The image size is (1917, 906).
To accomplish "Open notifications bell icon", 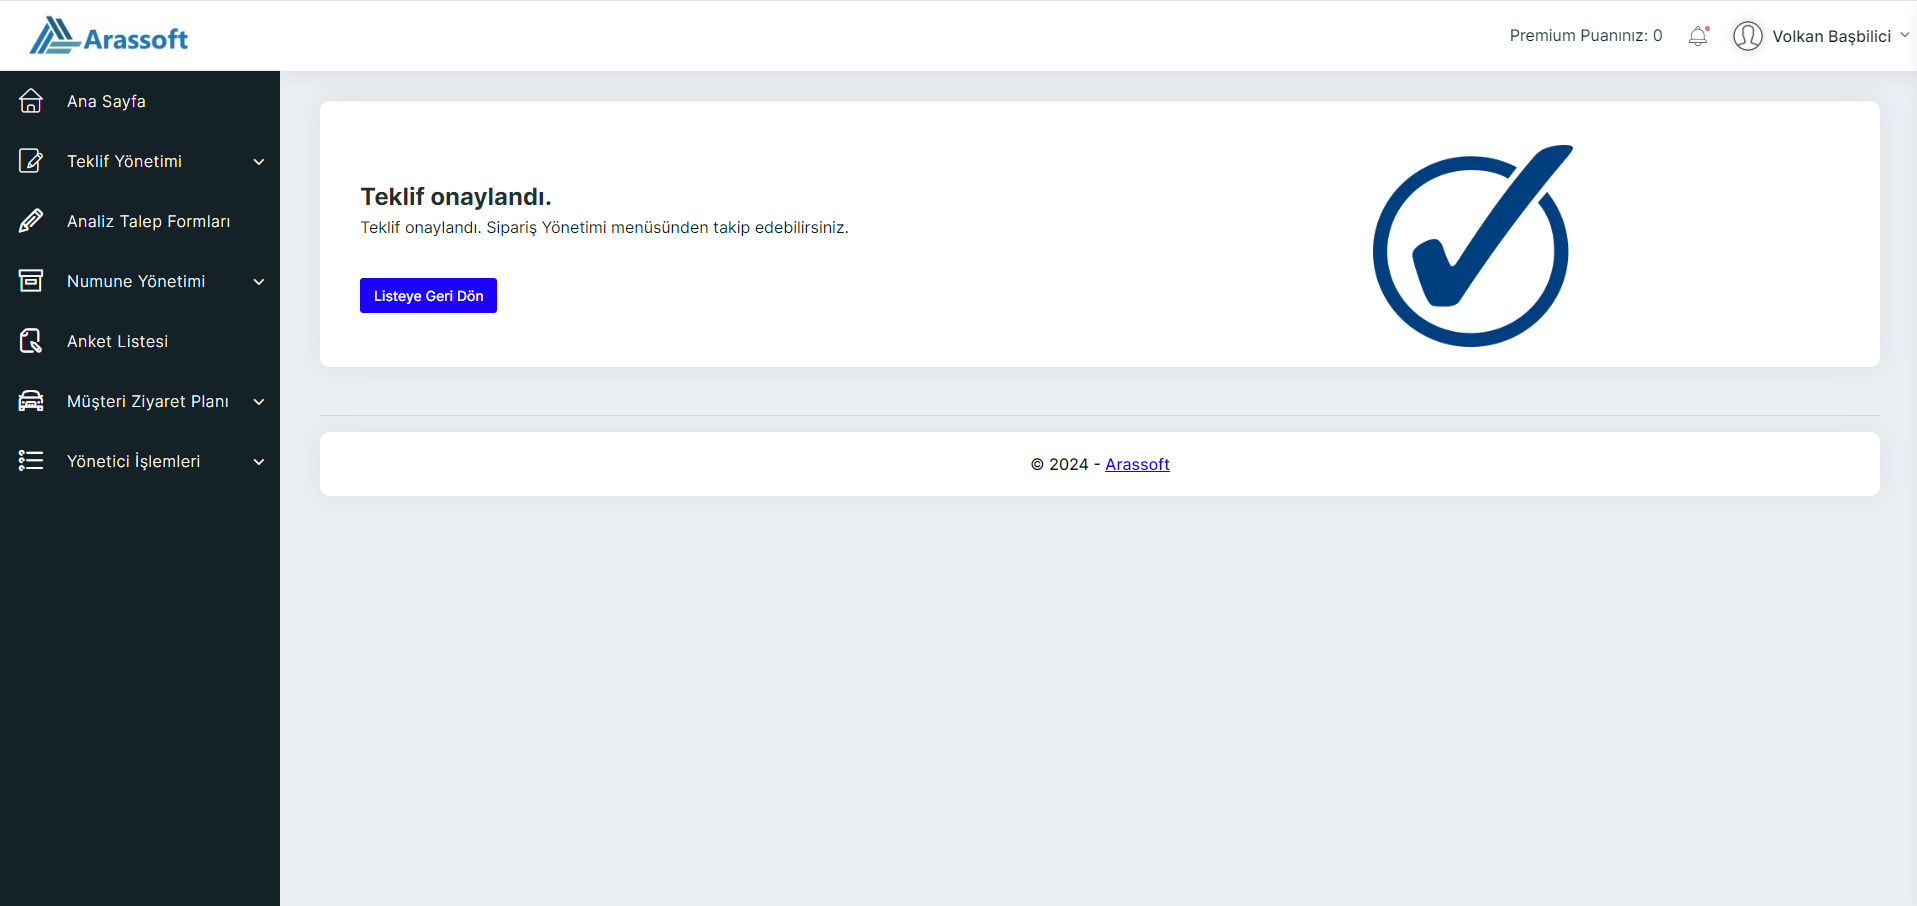I will (1698, 36).
